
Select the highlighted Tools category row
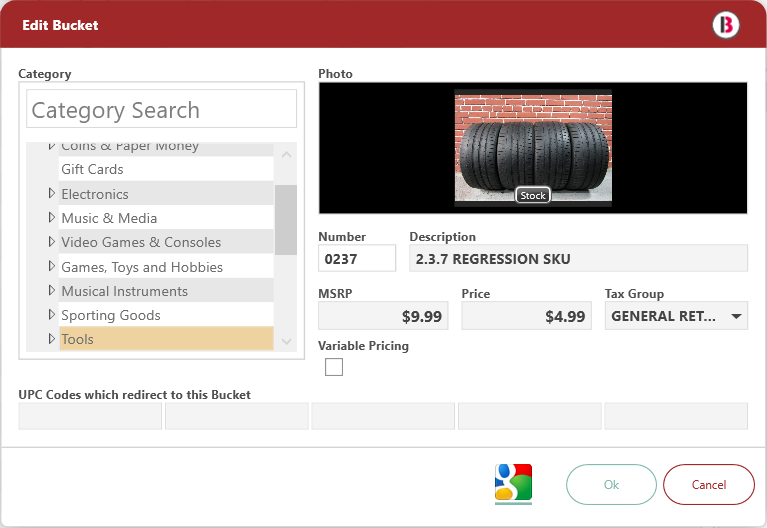pyautogui.click(x=166, y=339)
